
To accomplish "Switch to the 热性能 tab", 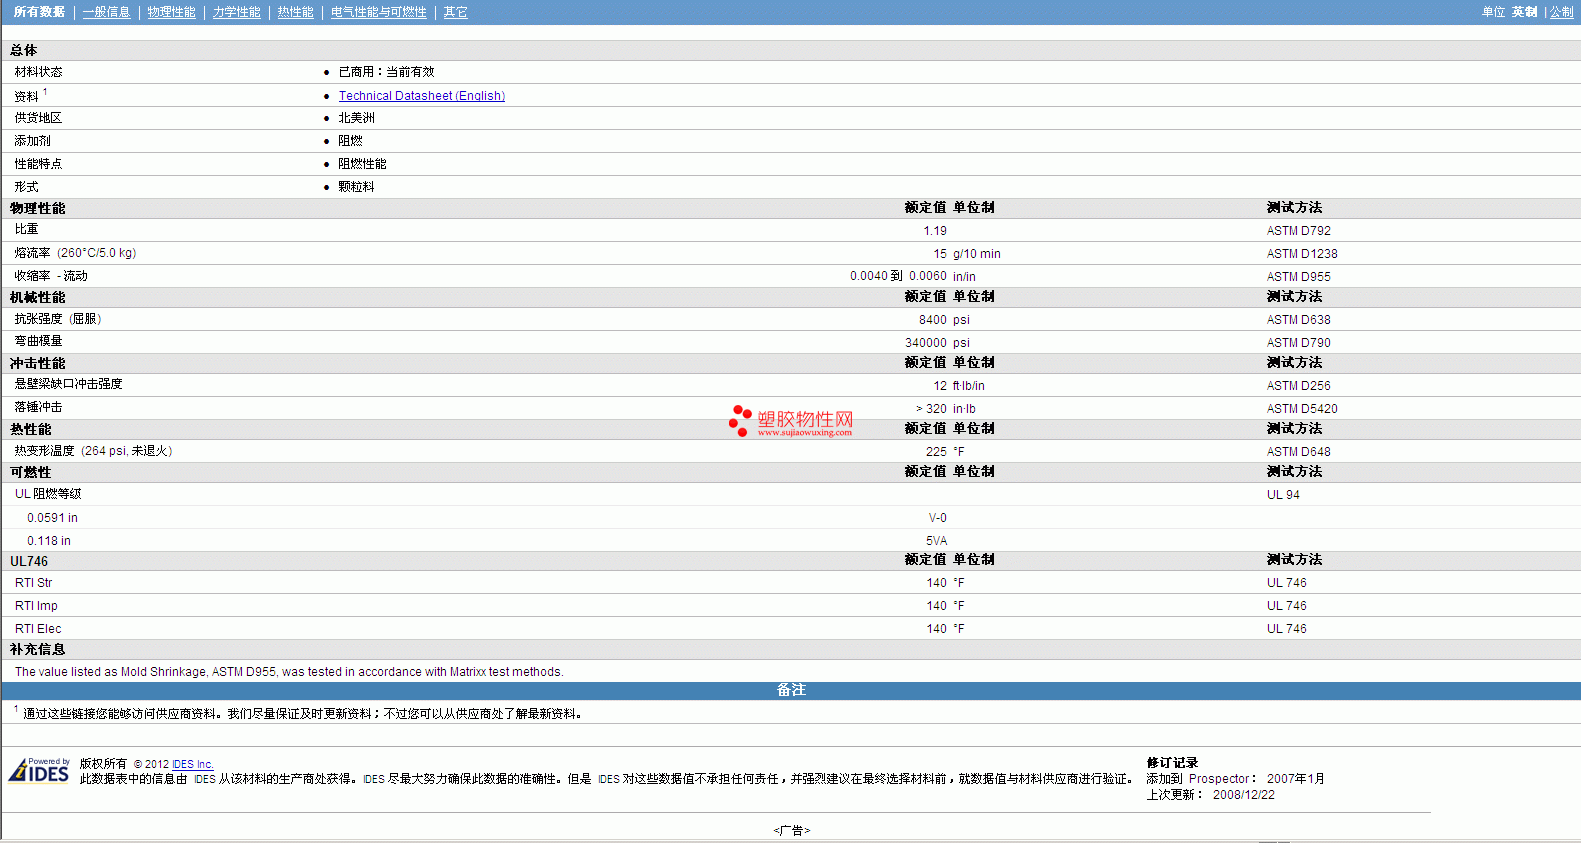I will 295,12.
